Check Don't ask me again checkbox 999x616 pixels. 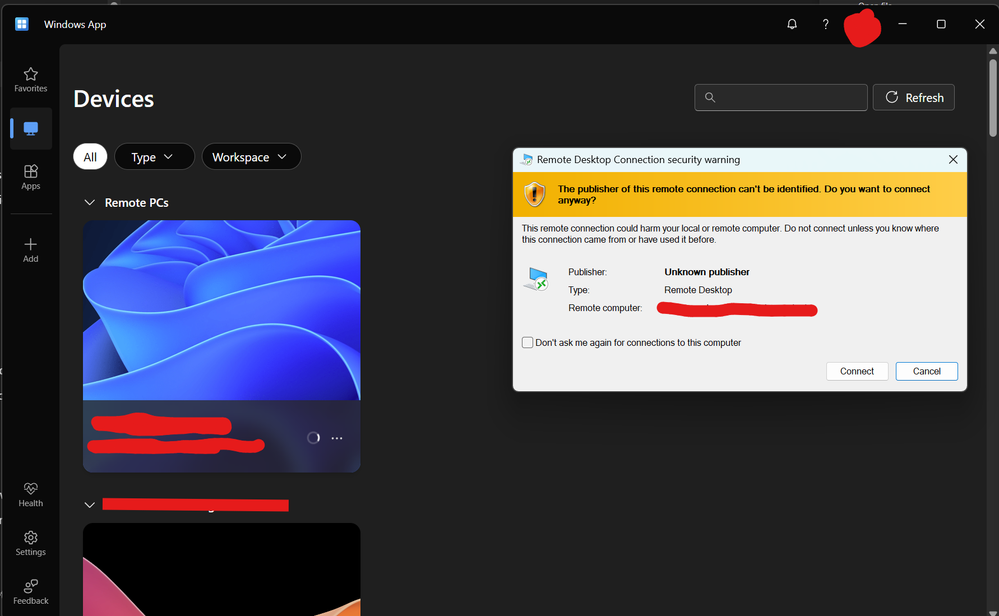[x=528, y=343]
